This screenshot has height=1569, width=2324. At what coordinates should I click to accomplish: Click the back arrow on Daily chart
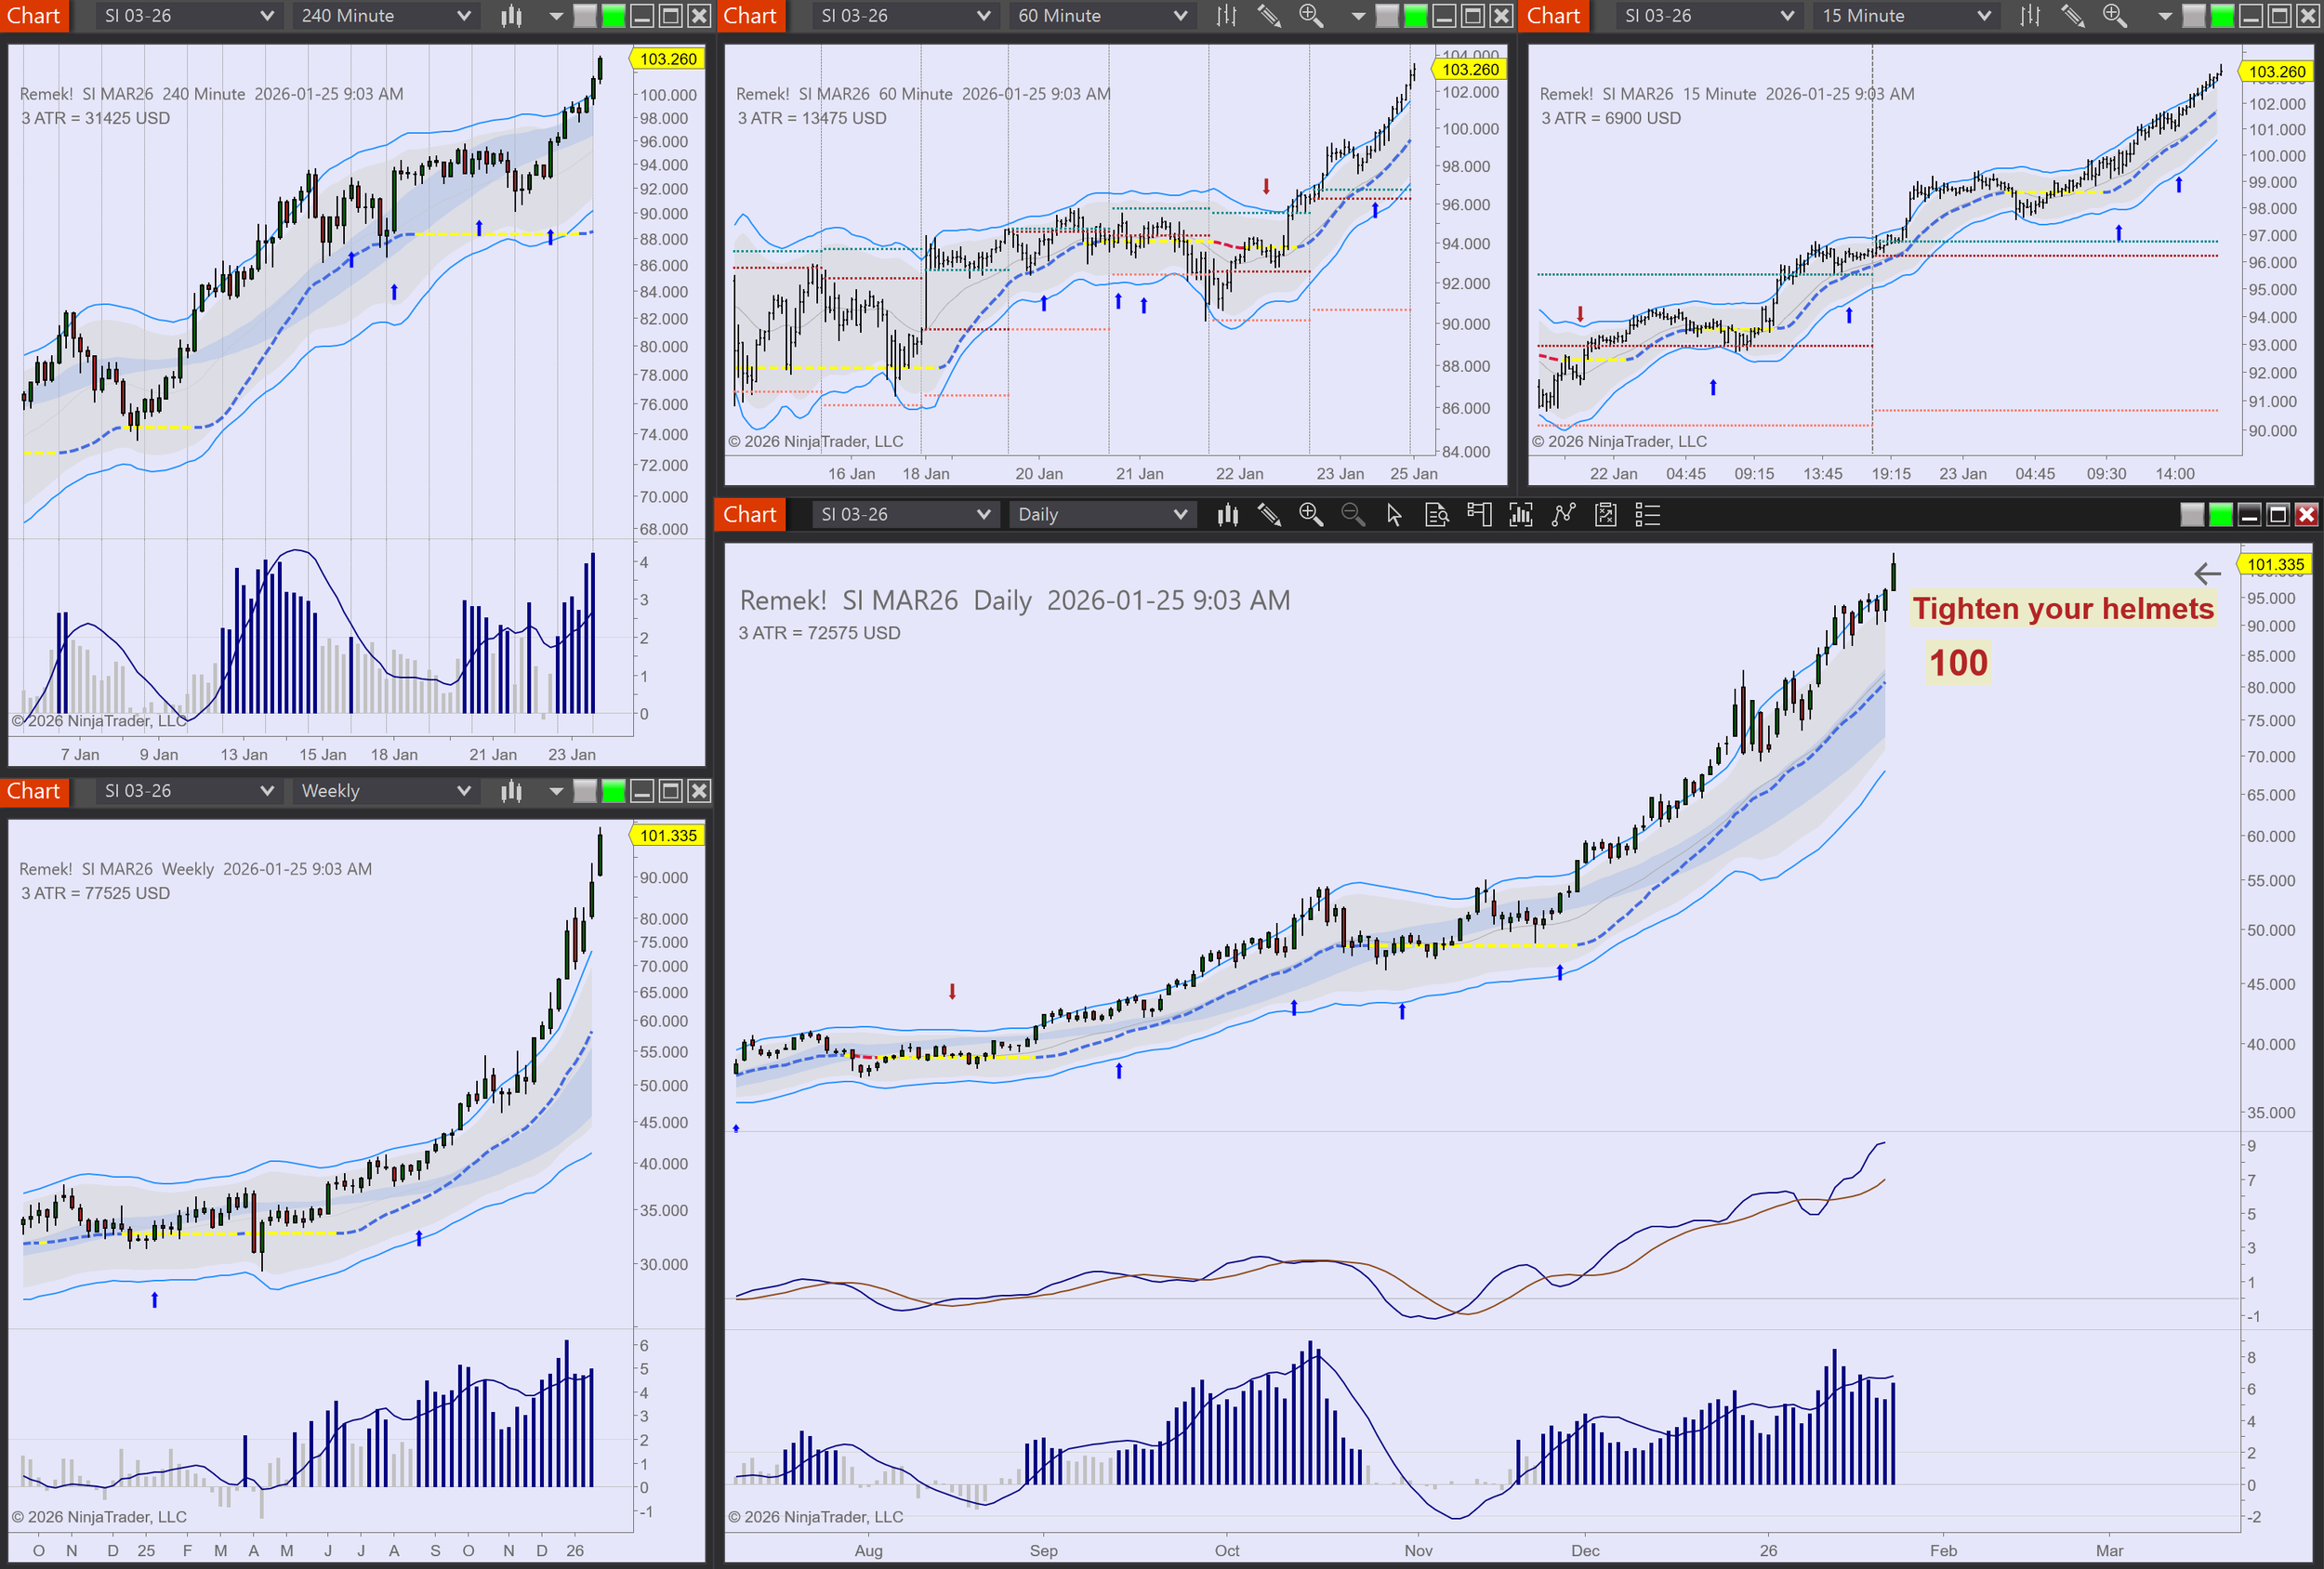coord(2207,573)
